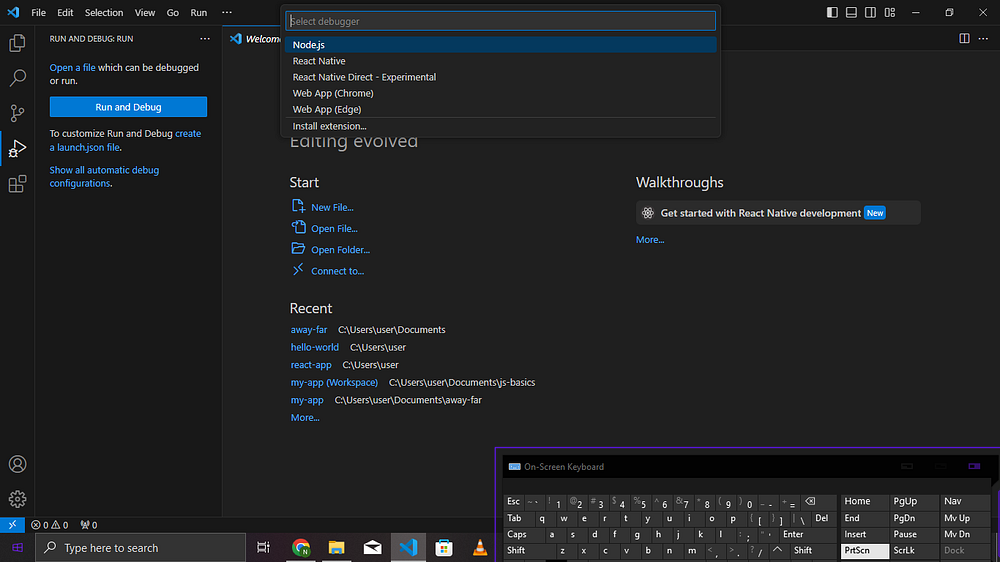Viewport: 1000px width, 562px height.
Task: Open errors and warnings status bar entry
Action: (x=50, y=525)
